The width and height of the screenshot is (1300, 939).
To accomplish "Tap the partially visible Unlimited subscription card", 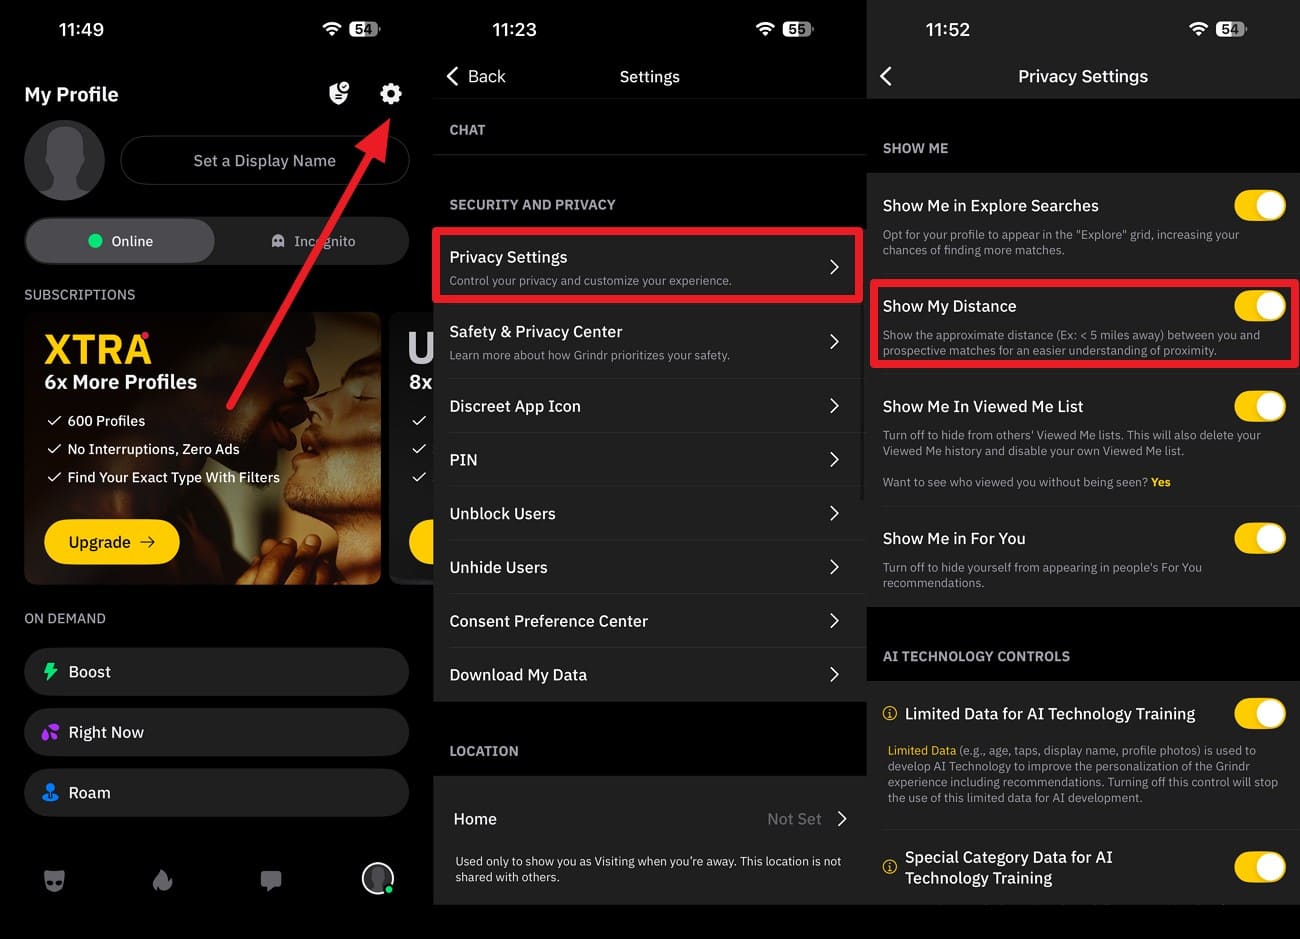I will 411,448.
